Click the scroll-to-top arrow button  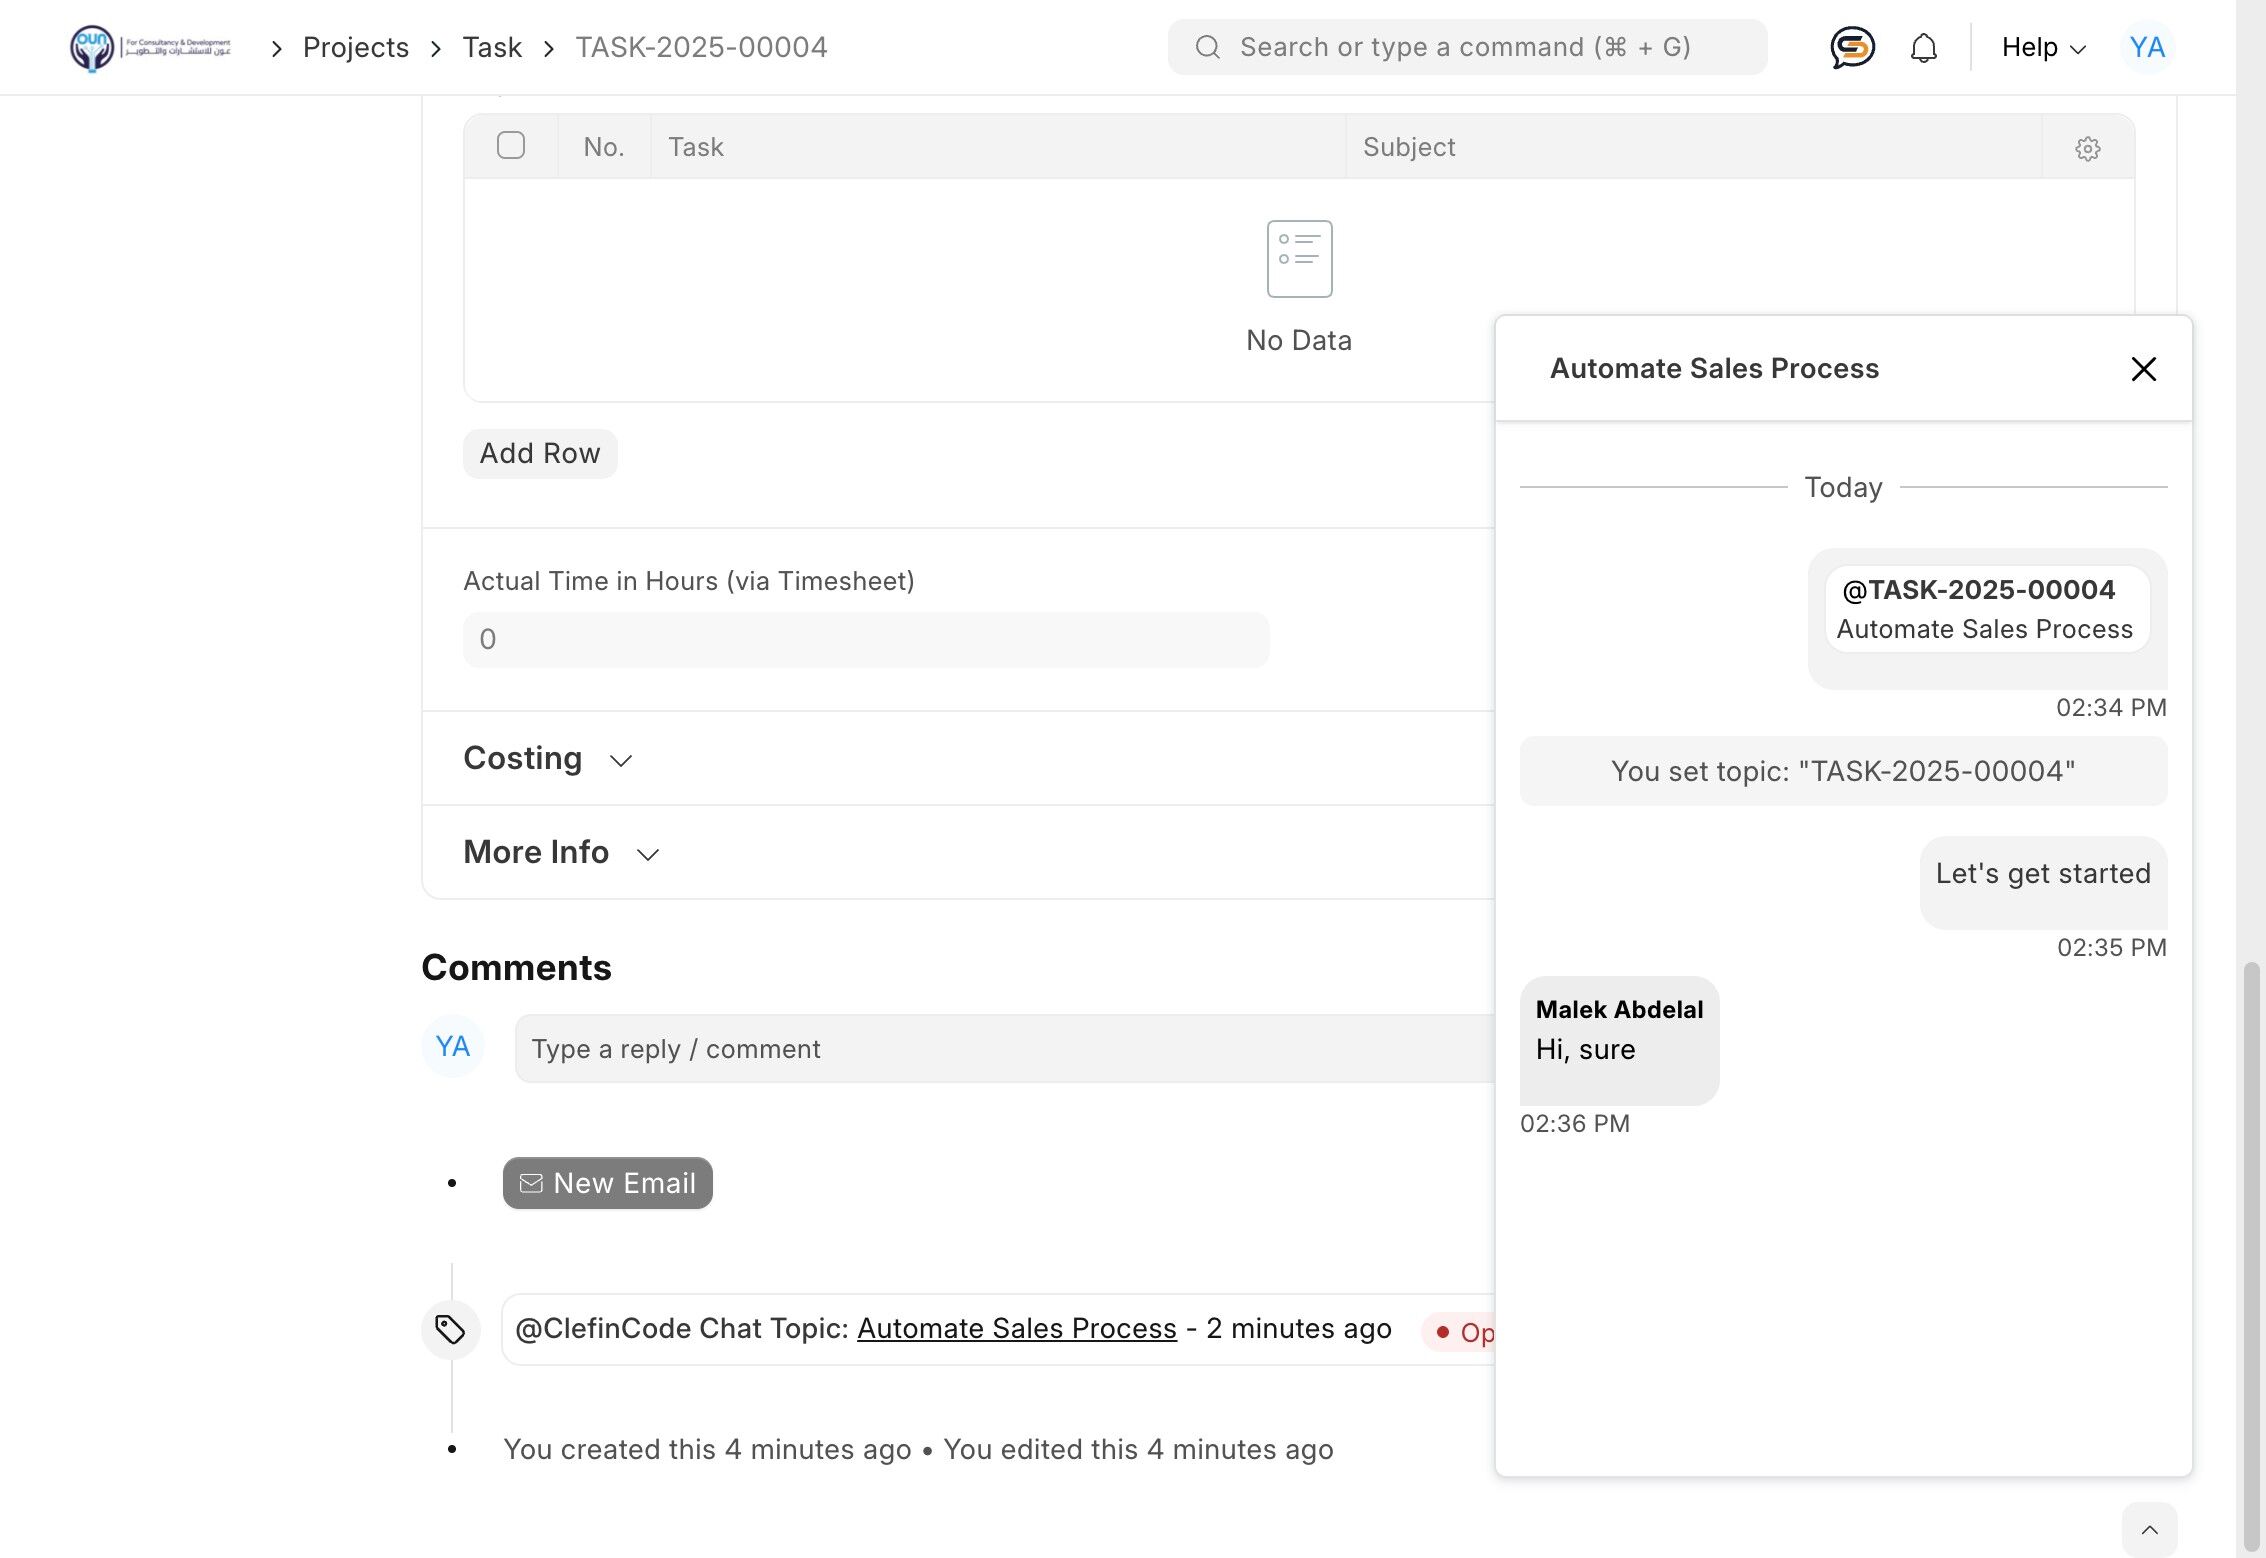coord(2149,1529)
